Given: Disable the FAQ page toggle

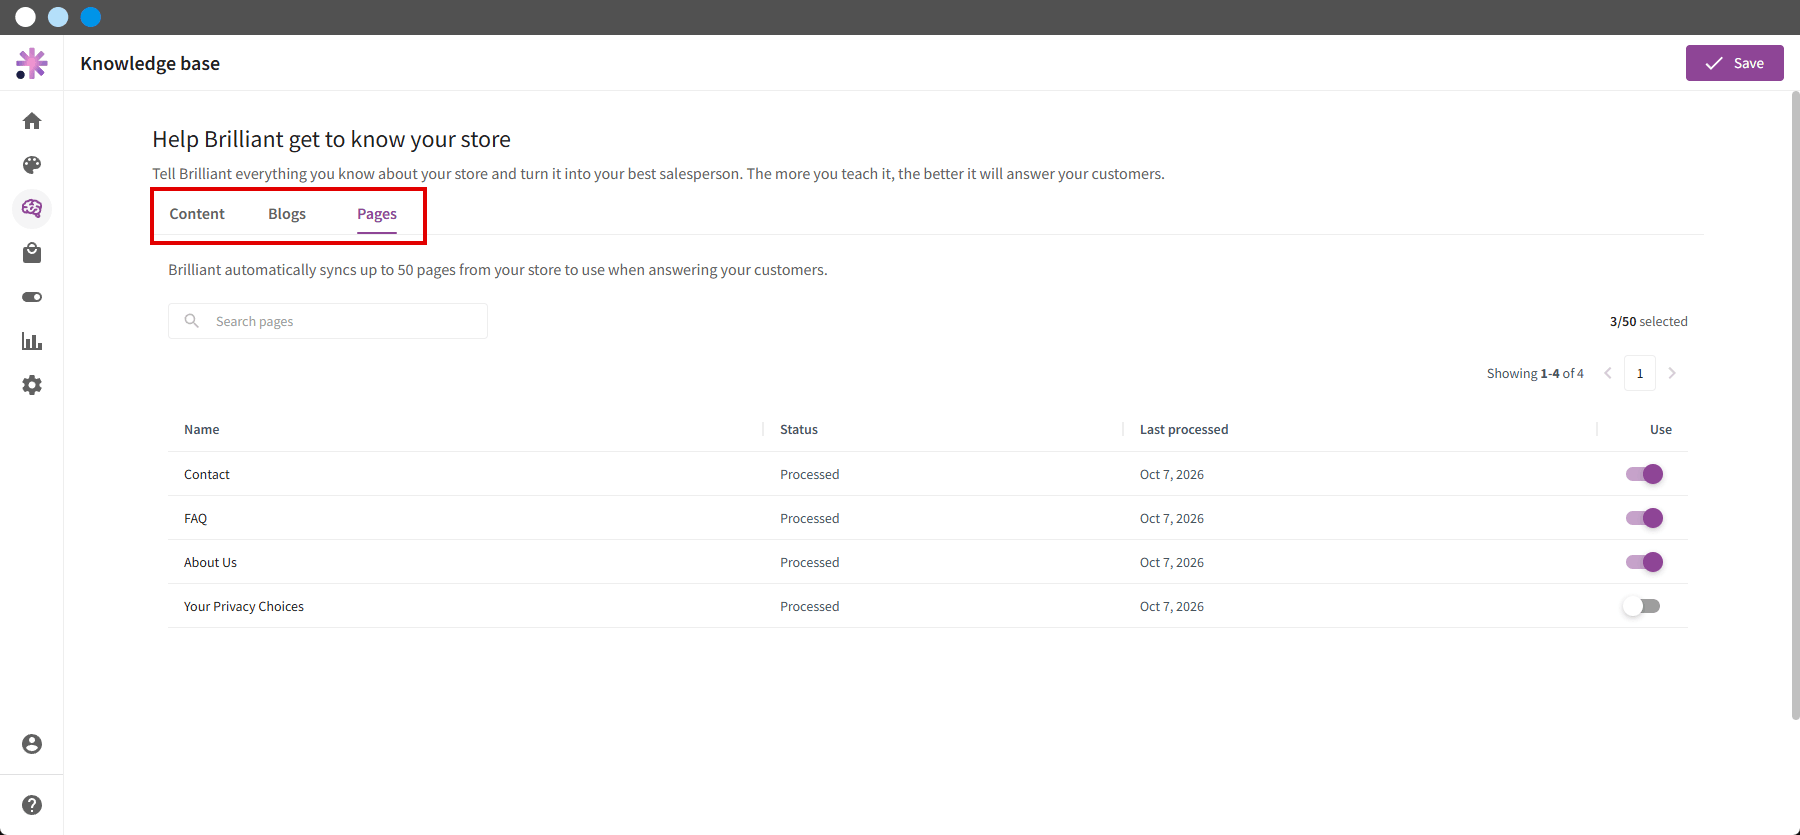Looking at the screenshot, I should (x=1644, y=518).
